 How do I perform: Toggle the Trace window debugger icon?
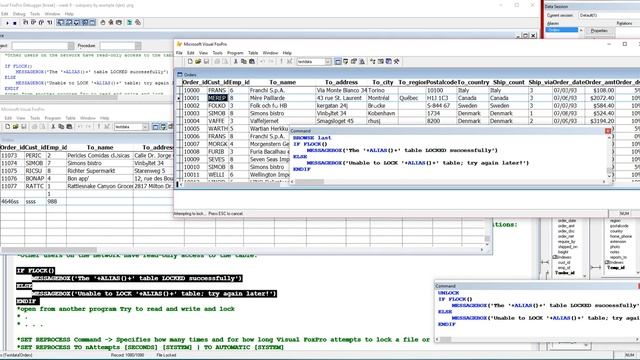coord(60,23)
